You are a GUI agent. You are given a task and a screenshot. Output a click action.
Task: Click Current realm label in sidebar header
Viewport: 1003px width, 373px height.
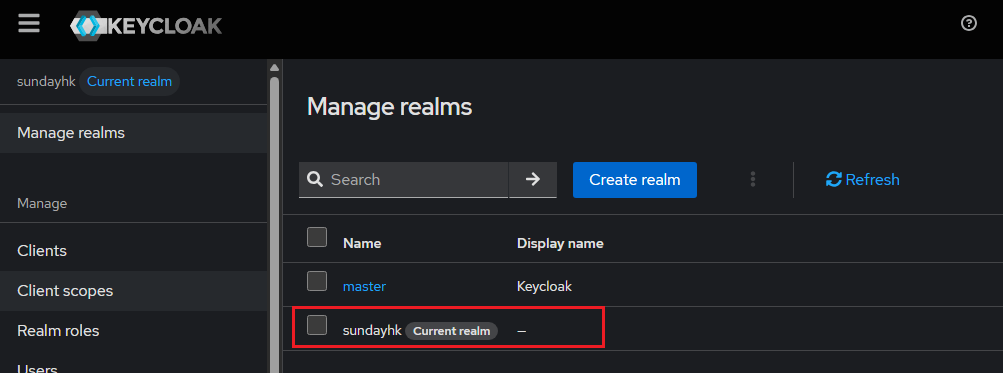pos(129,82)
